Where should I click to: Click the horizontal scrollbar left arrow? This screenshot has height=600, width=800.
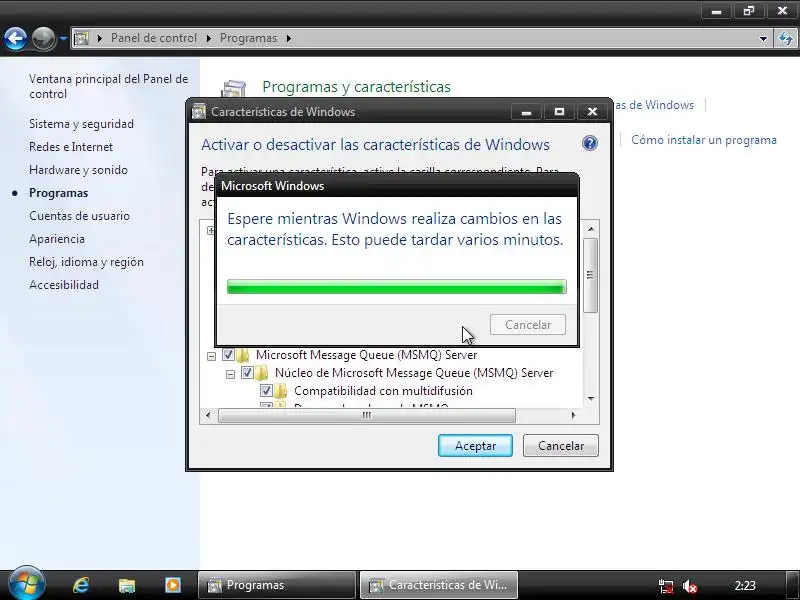tap(208, 415)
